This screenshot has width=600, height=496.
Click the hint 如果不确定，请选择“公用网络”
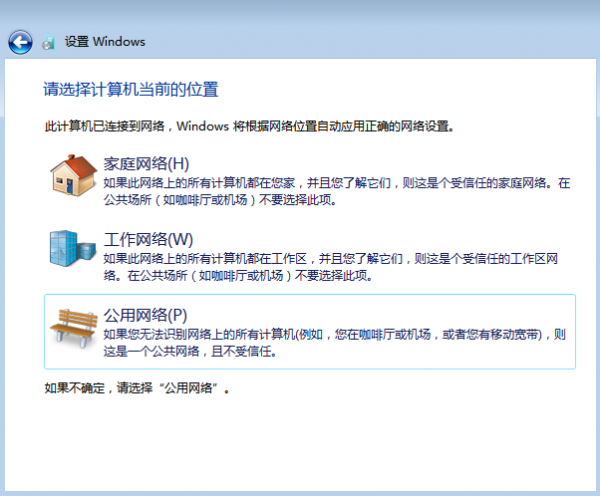click(137, 388)
